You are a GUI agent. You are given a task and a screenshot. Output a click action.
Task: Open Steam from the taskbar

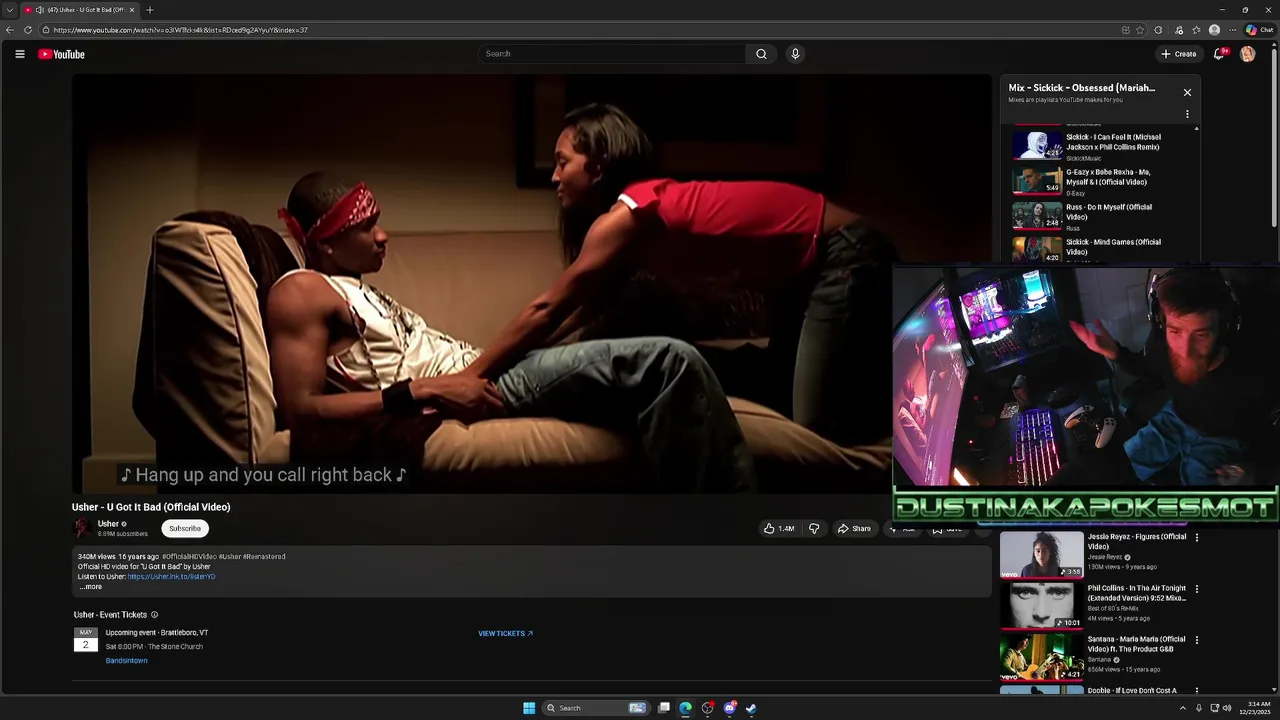751,708
